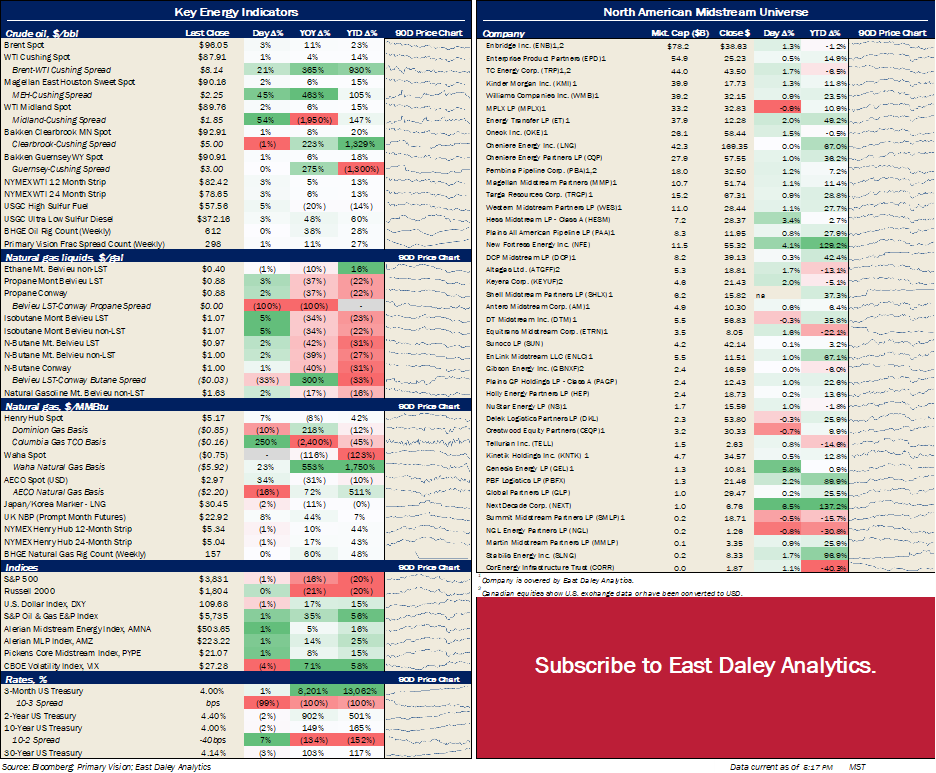Click the Brent Spot 90D price chart

click(x=427, y=45)
